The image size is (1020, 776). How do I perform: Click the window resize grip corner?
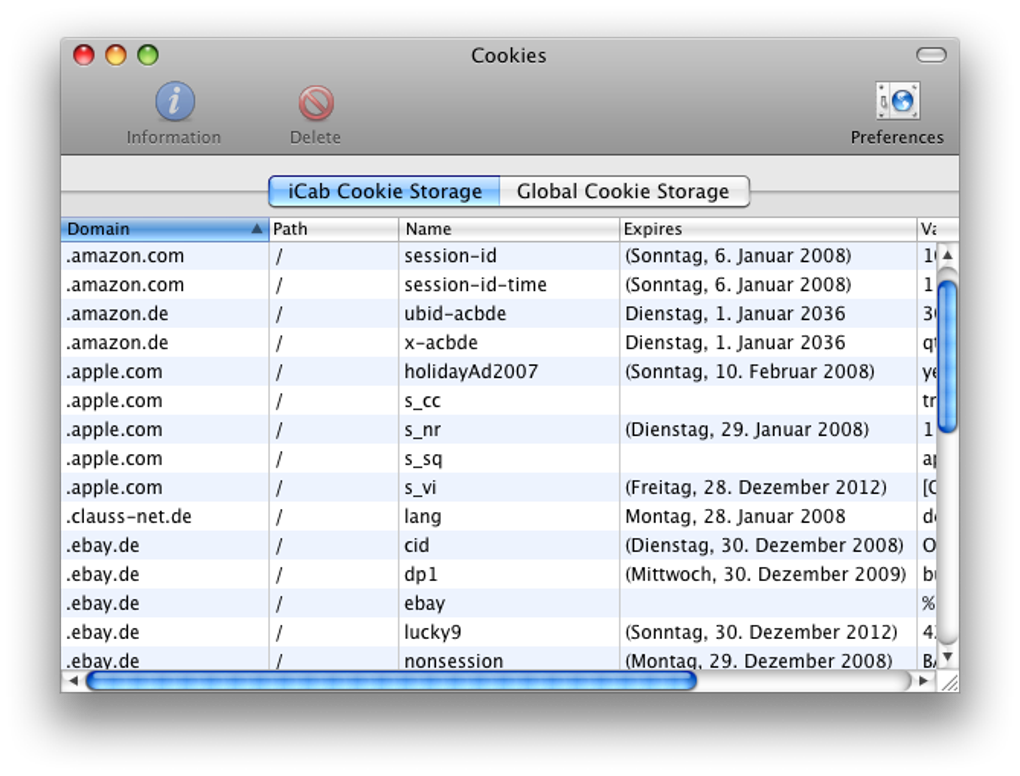[x=948, y=682]
